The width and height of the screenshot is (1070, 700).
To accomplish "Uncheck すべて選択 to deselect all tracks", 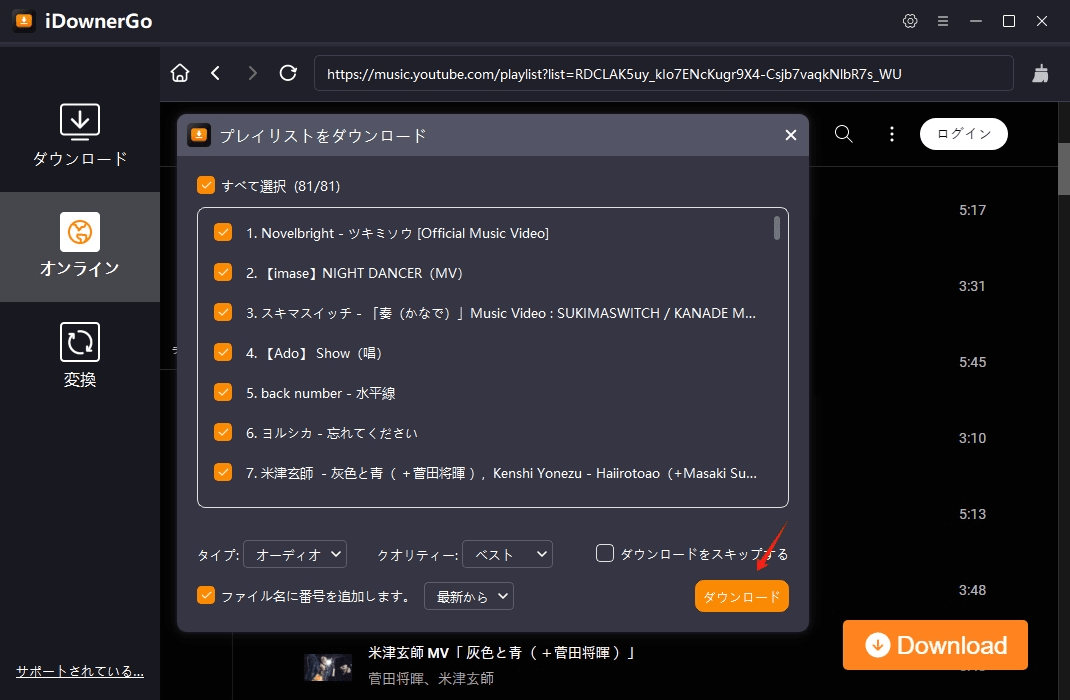I will [x=206, y=186].
